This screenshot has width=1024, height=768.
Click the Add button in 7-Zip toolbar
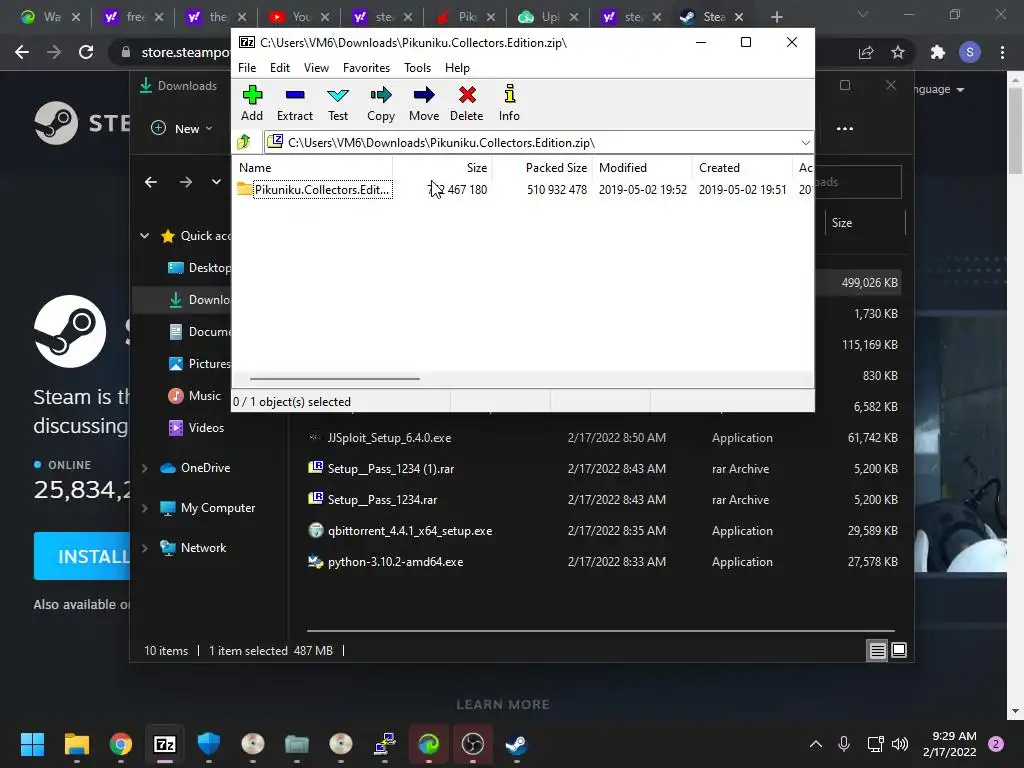click(x=251, y=103)
